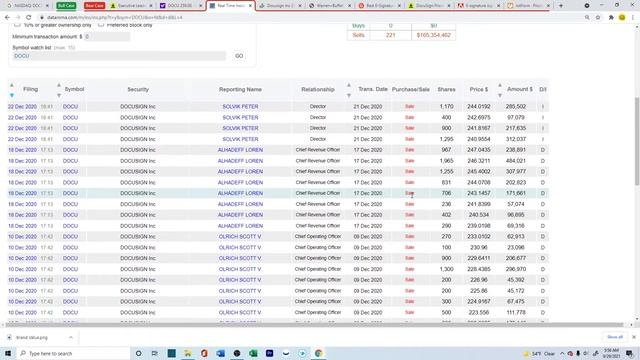Image resolution: width=640 pixels, height=360 pixels.
Task: Sort Amount $ column ascending arrow
Action: (500, 85)
